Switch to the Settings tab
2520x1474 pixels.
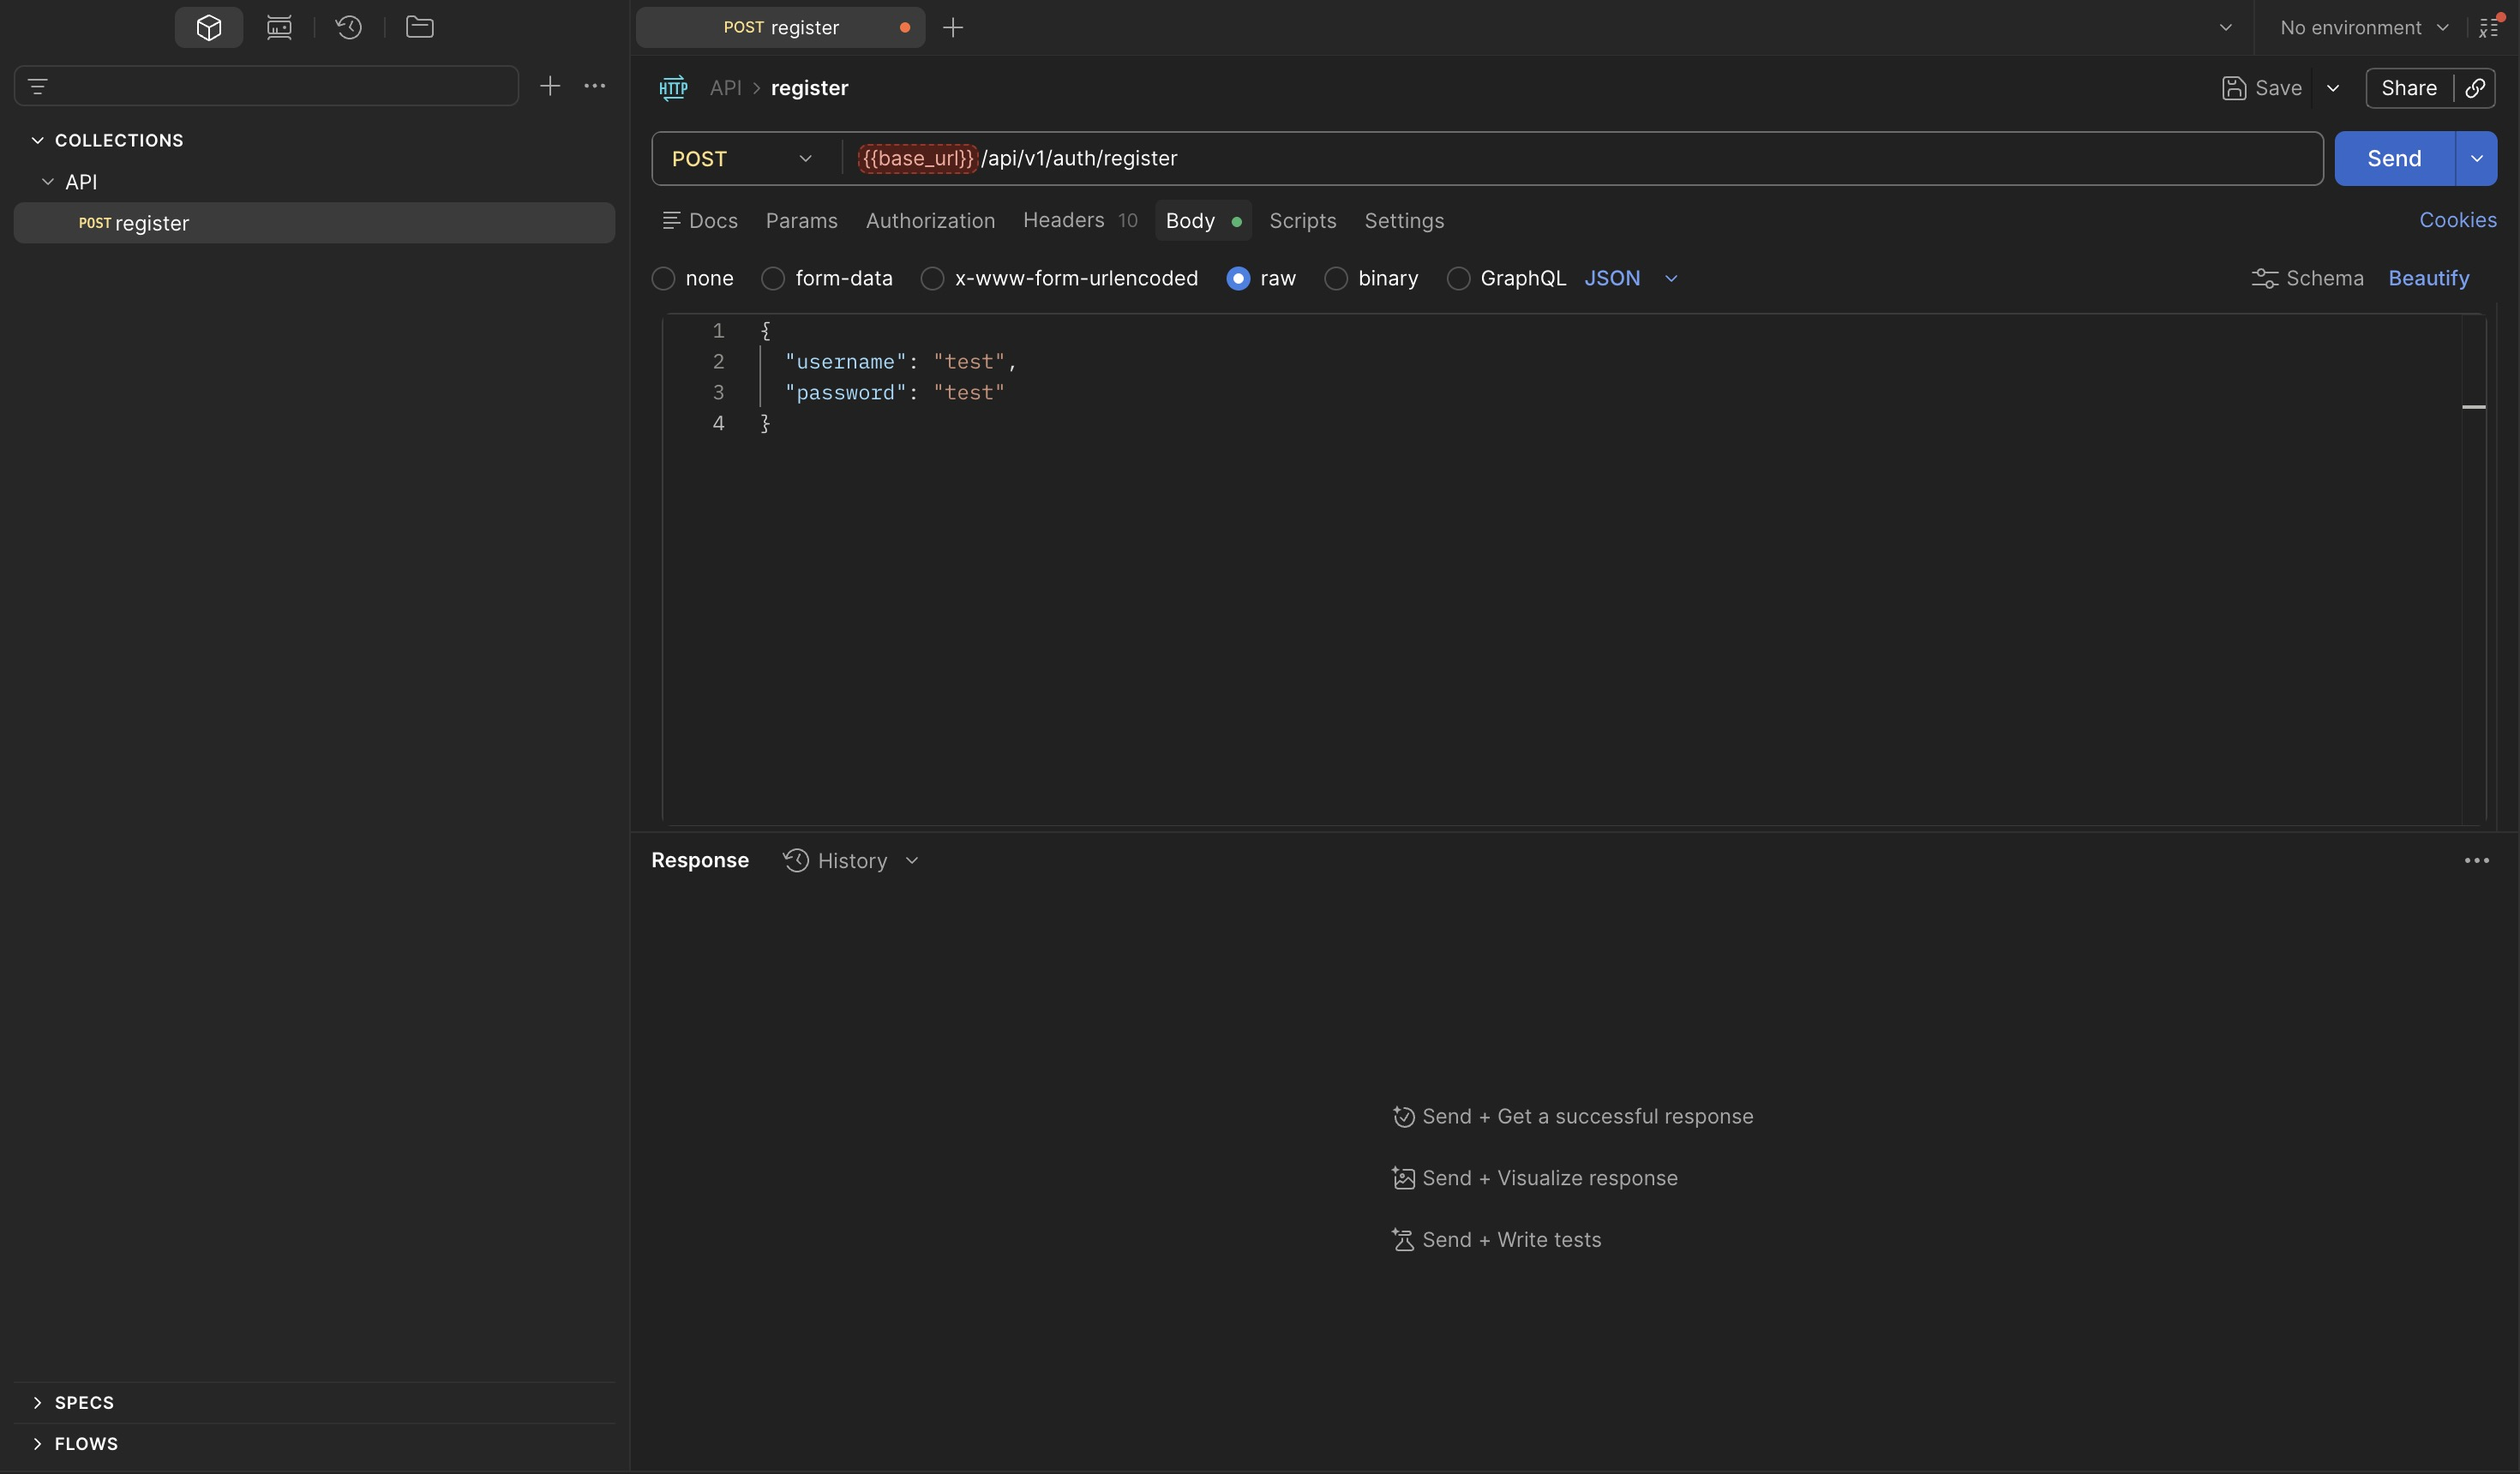1404,221
